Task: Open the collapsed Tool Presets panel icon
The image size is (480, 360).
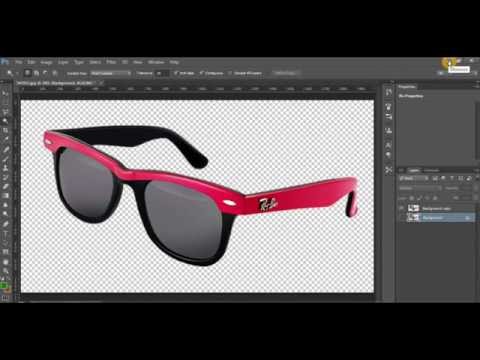Action: (x=389, y=170)
